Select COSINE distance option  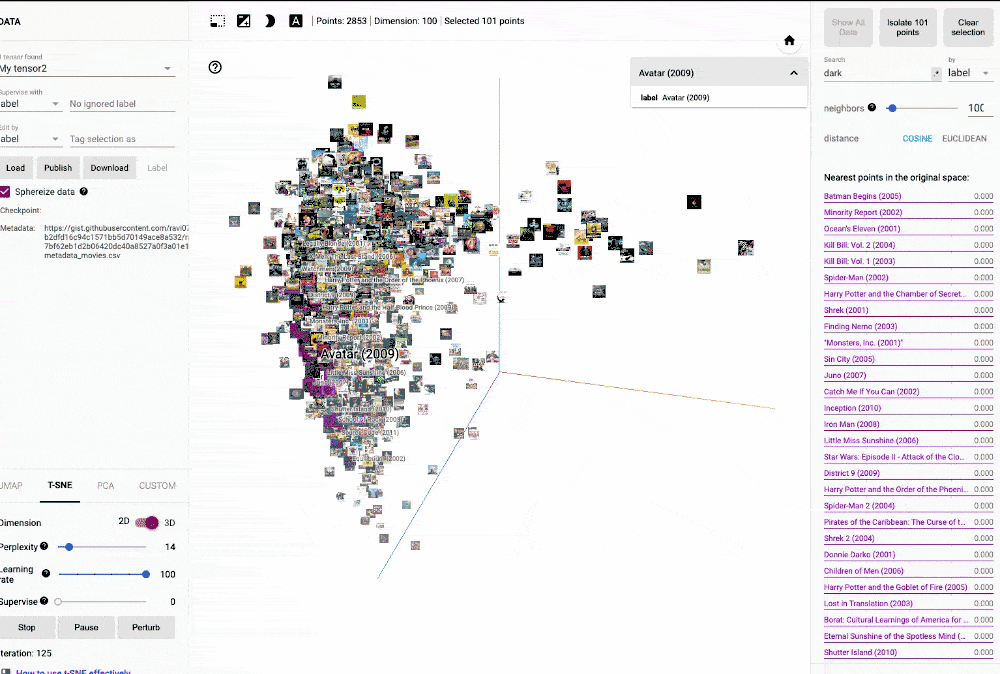click(x=917, y=138)
